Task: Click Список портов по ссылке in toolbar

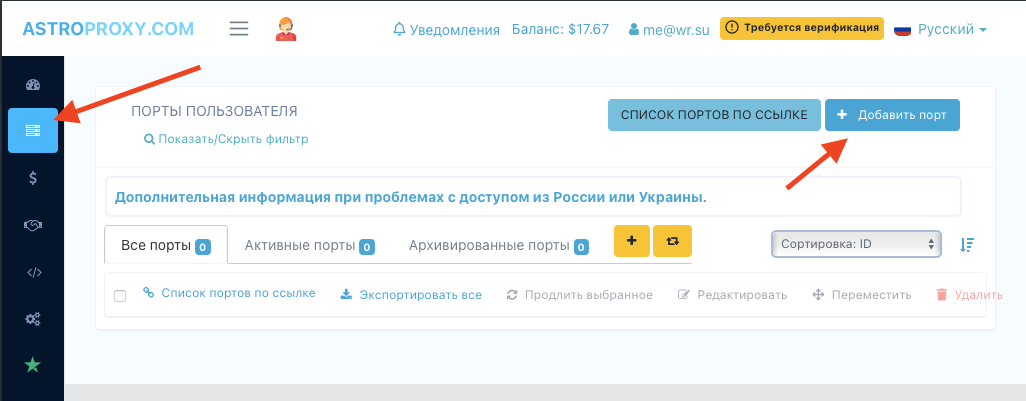Action: (x=229, y=293)
